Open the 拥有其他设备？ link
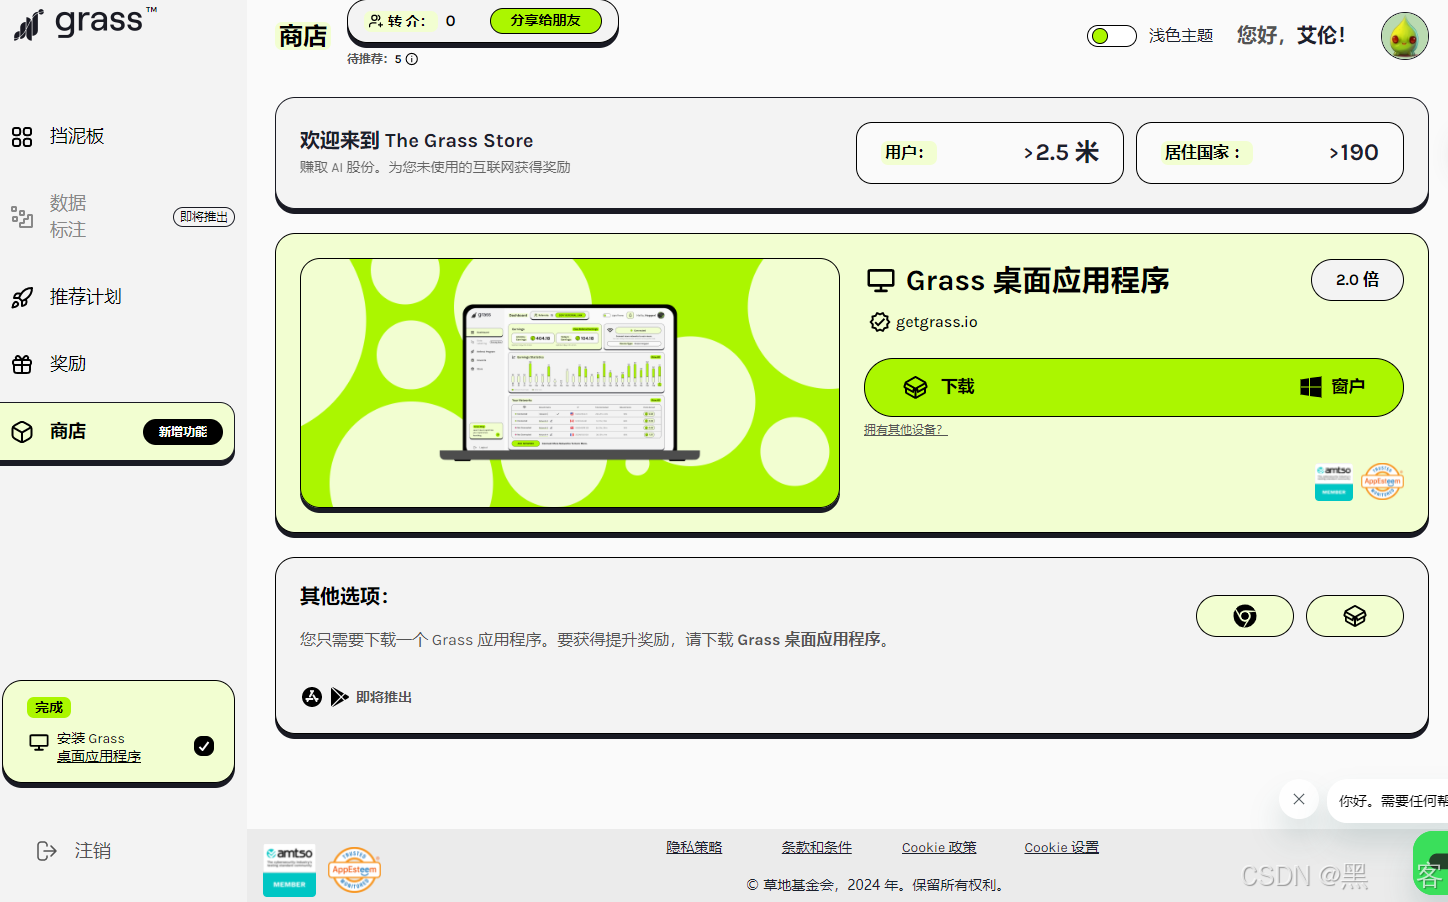Screen dimensions: 1448x902 tap(905, 430)
